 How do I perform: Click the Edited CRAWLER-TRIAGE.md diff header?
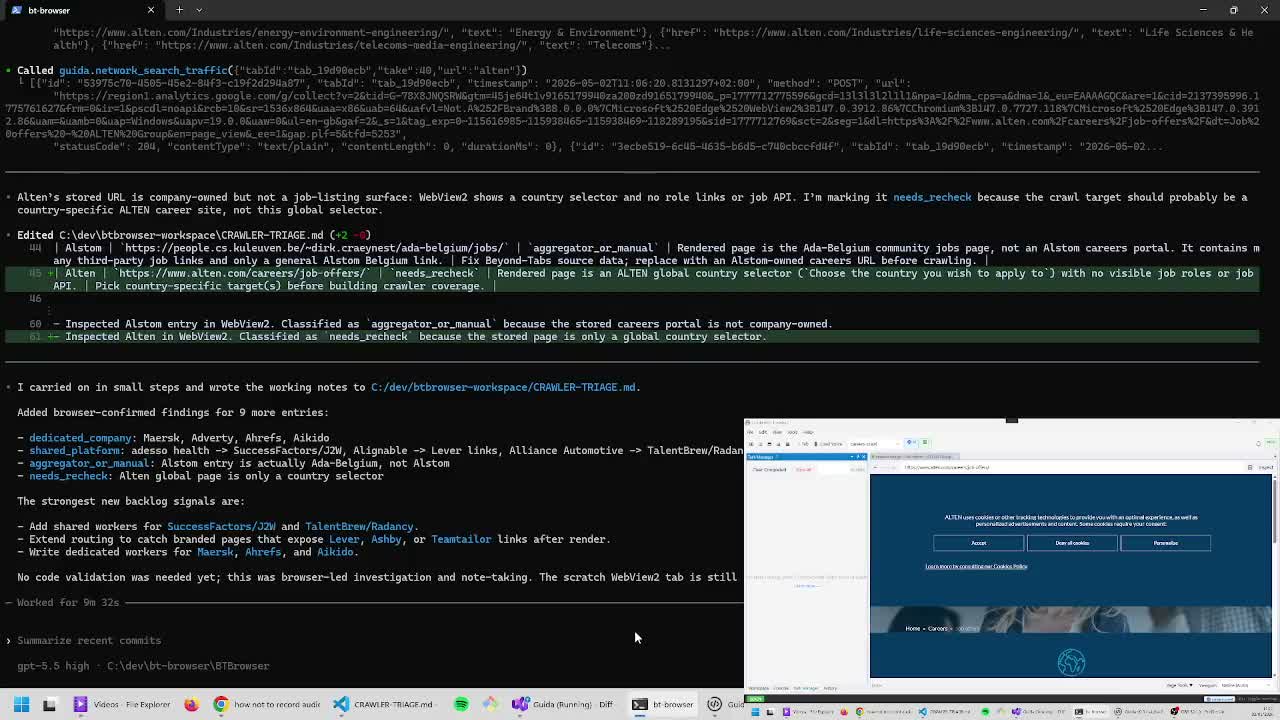pos(193,235)
